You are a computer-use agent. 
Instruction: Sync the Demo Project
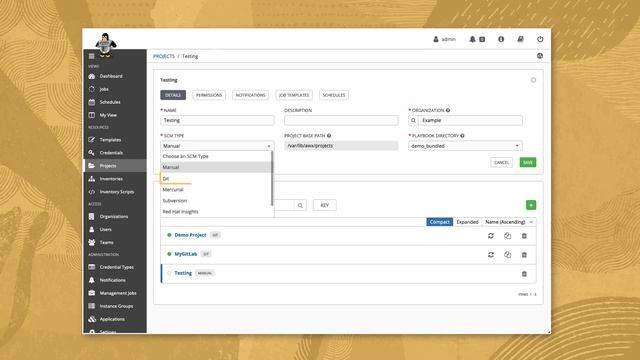click(491, 236)
